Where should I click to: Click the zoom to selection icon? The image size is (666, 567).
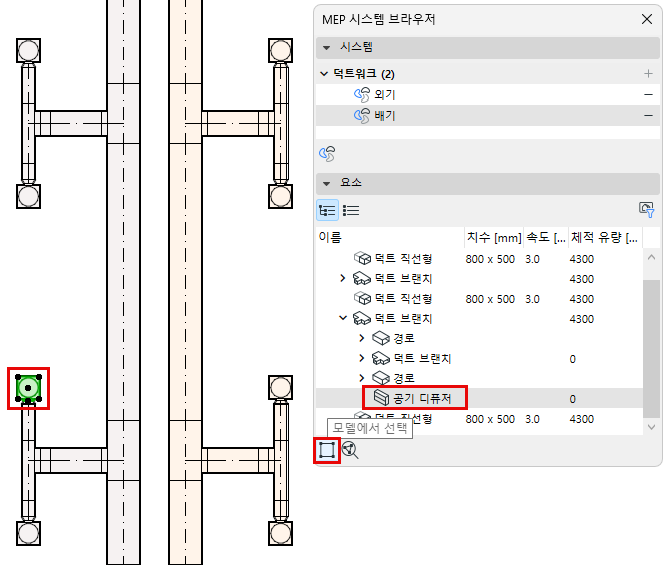[350, 450]
